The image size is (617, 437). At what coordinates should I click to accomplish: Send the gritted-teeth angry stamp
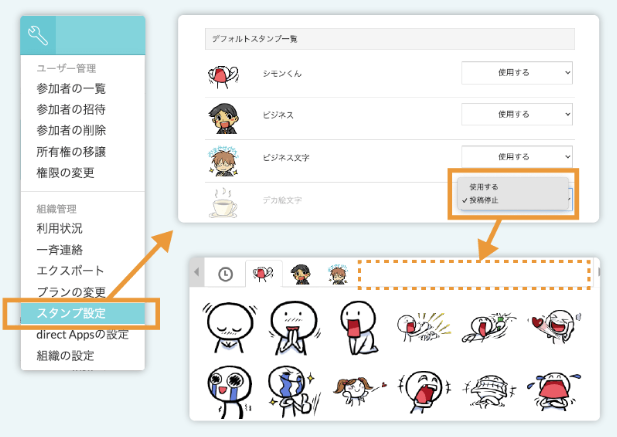point(488,392)
